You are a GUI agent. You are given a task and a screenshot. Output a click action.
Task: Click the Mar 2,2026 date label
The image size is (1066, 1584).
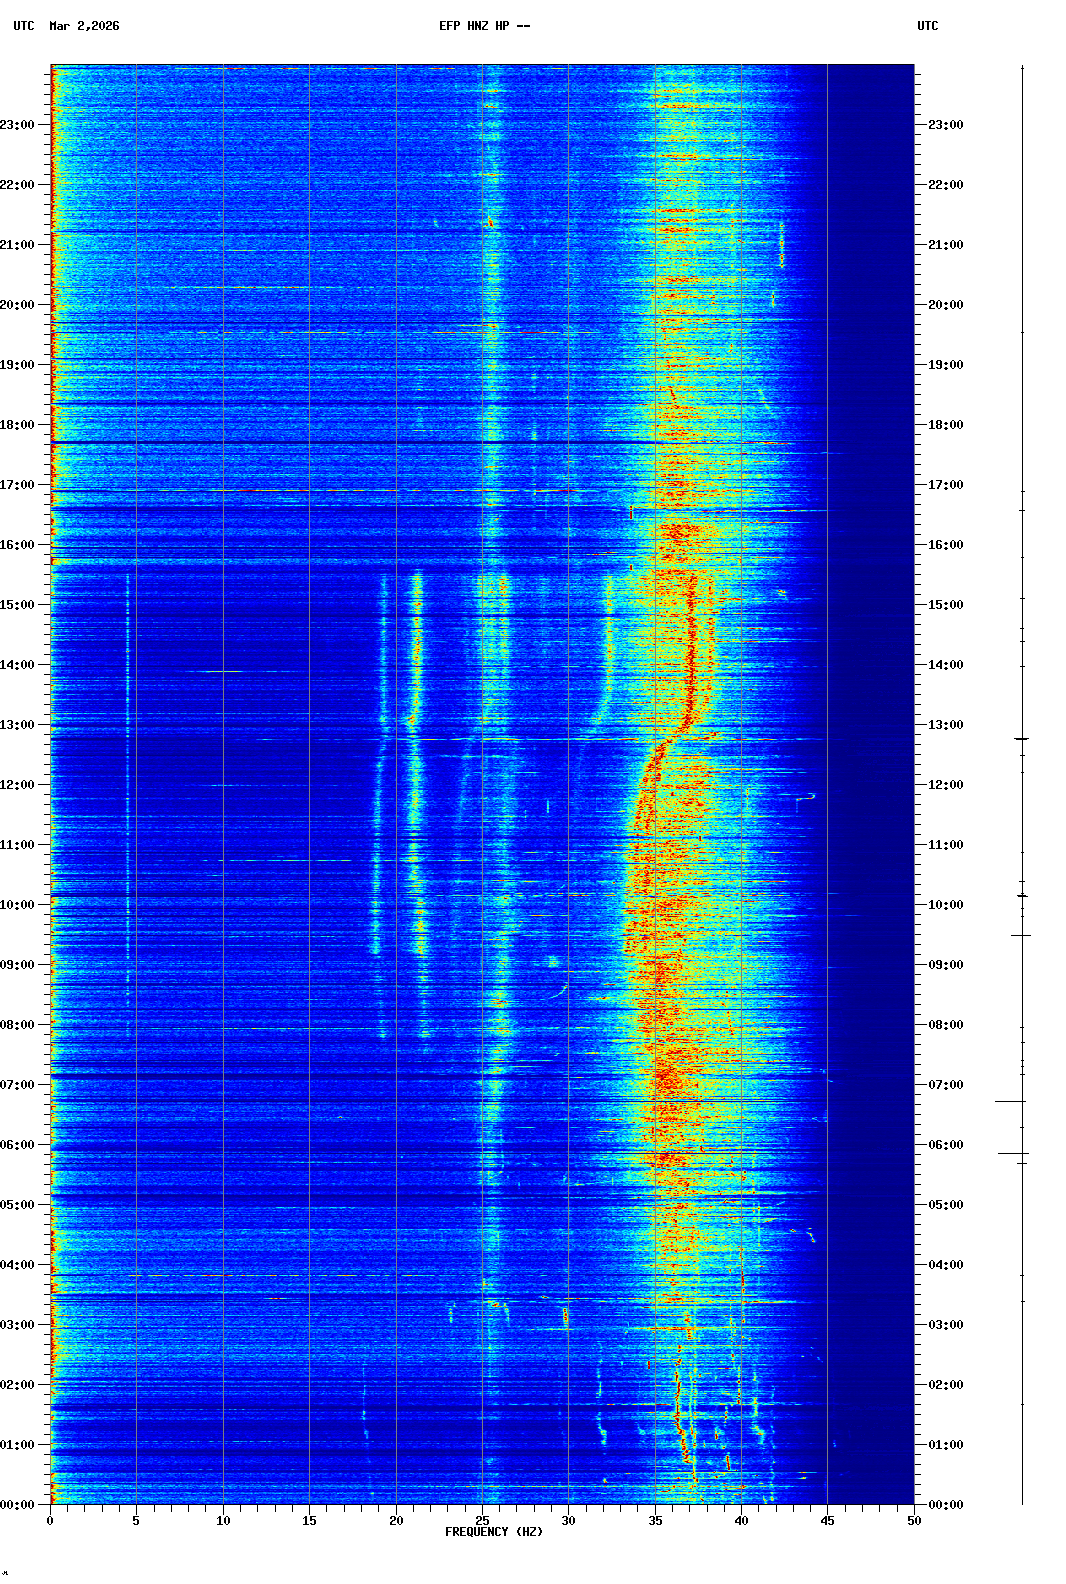[x=84, y=26]
